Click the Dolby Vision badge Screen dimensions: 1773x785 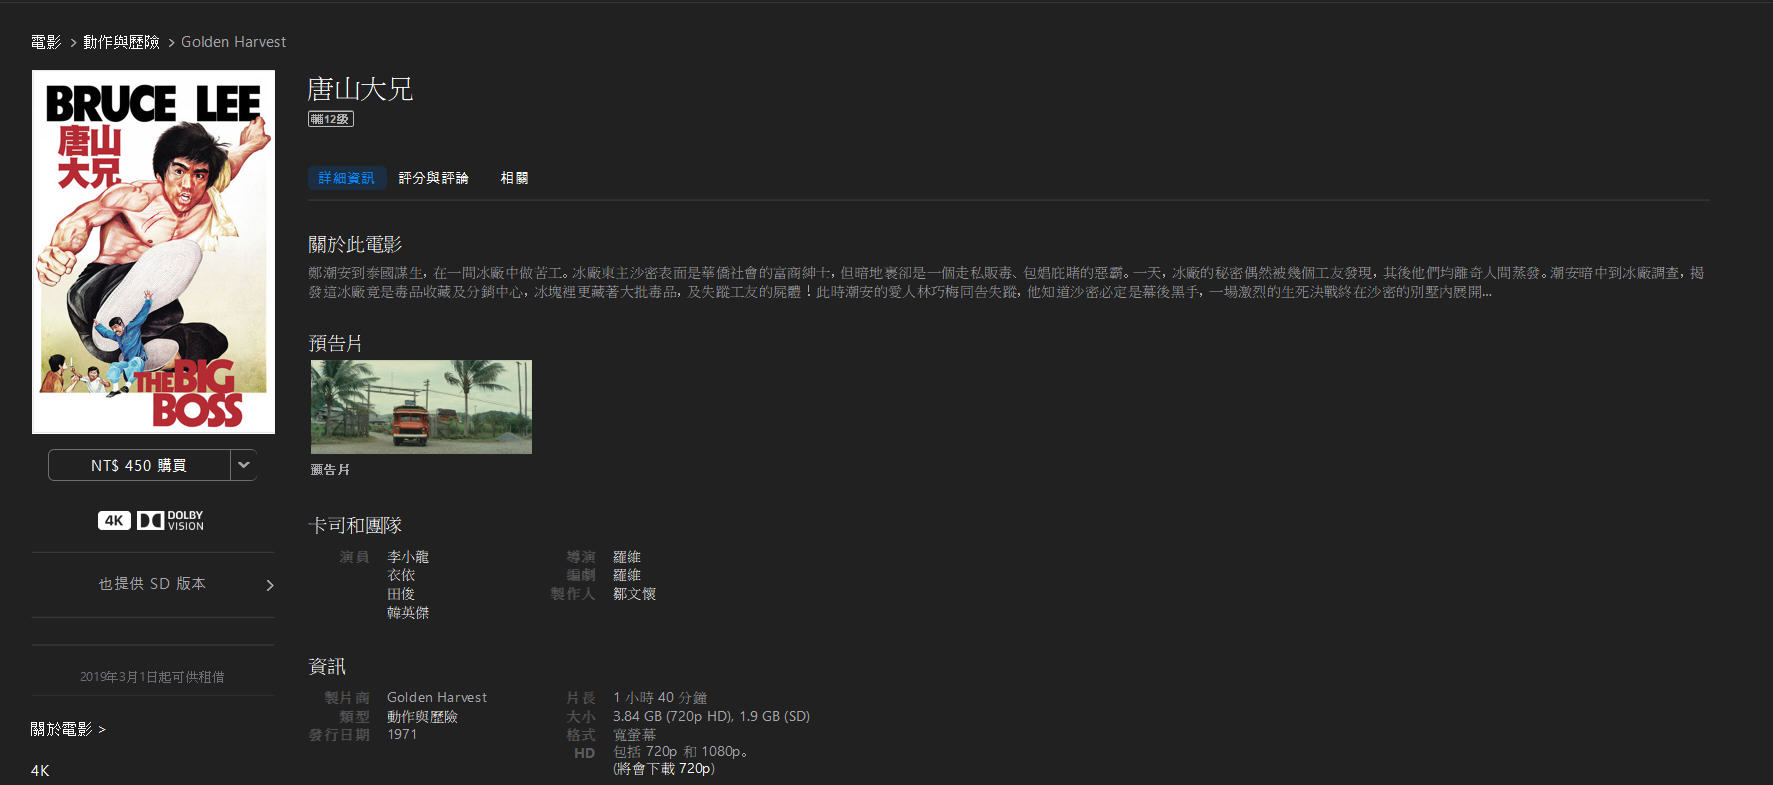[x=170, y=520]
